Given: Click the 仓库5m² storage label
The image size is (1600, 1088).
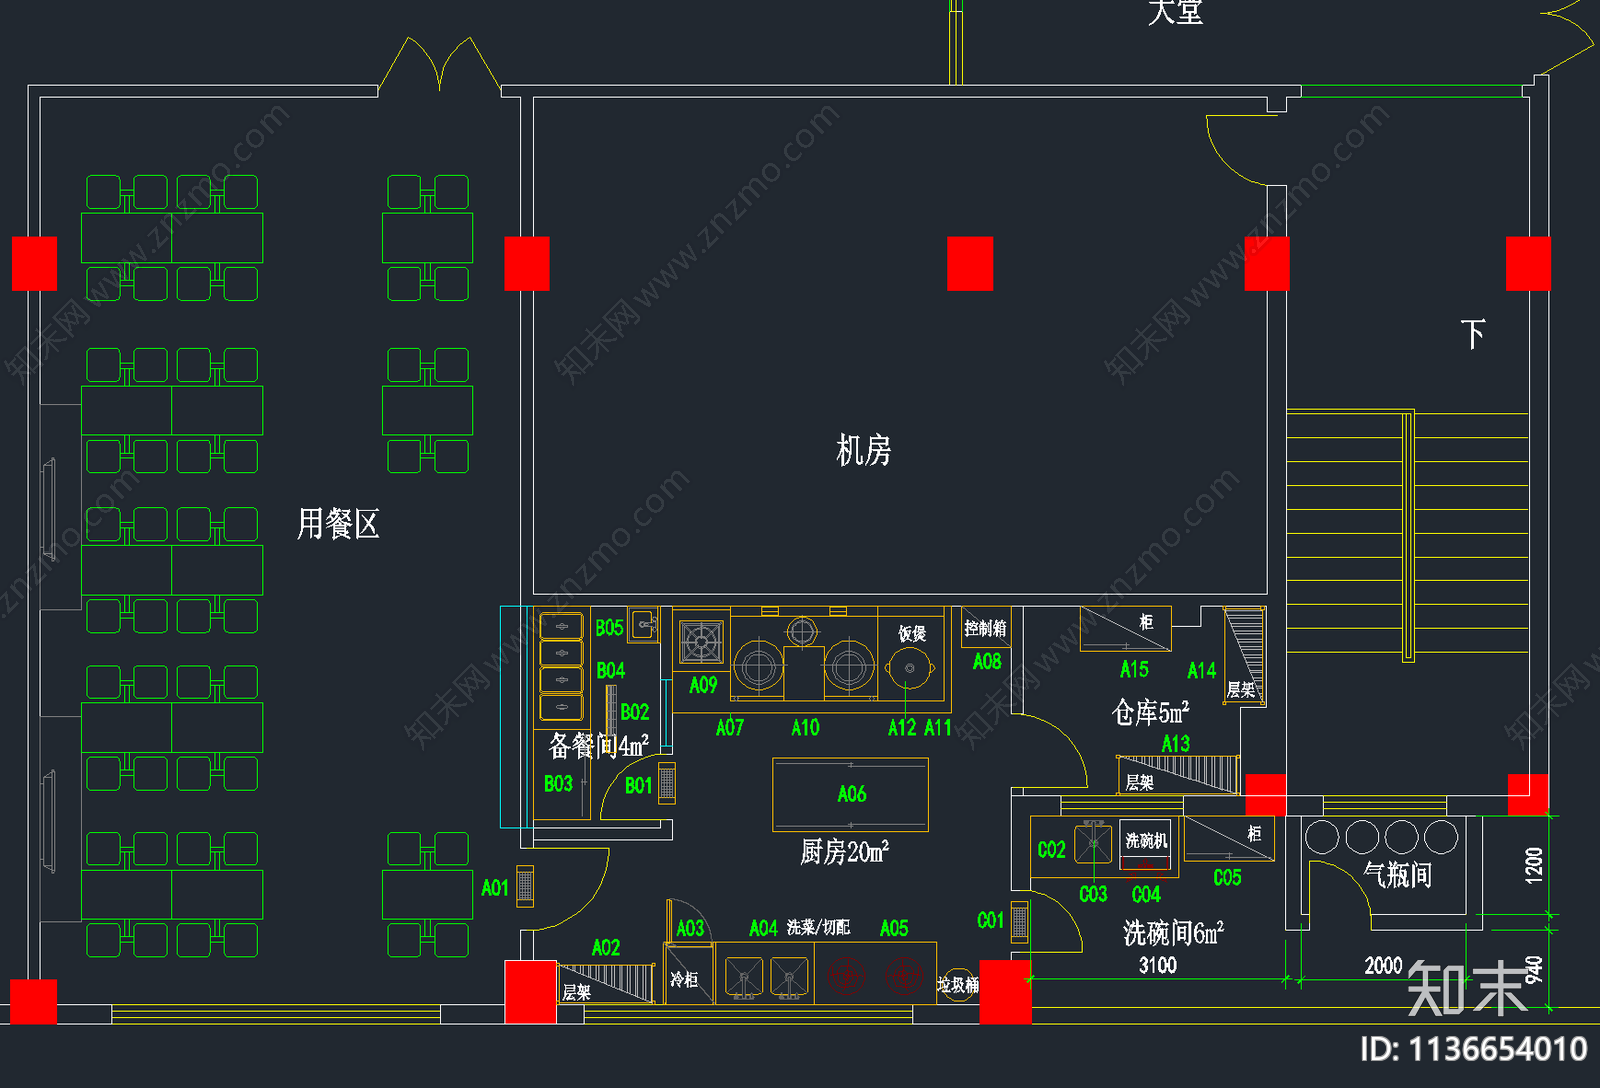Looking at the screenshot, I should pos(1151,711).
